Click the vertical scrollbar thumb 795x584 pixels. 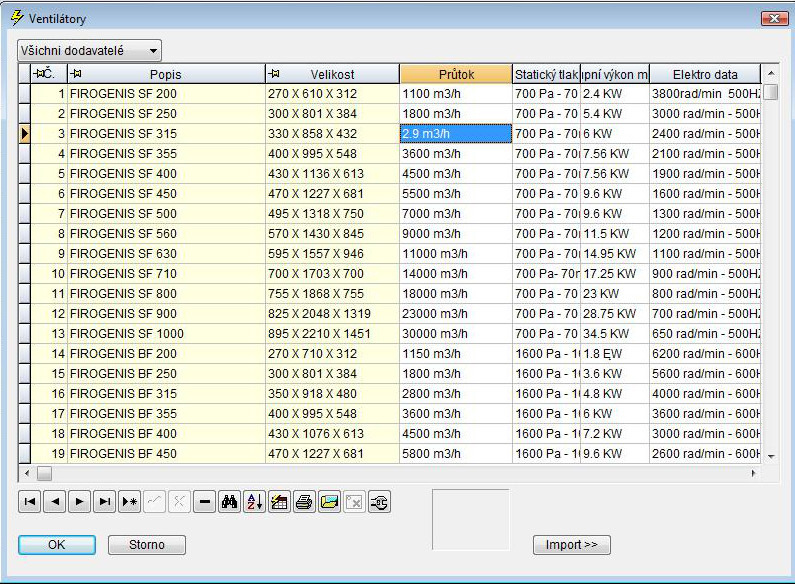[771, 92]
